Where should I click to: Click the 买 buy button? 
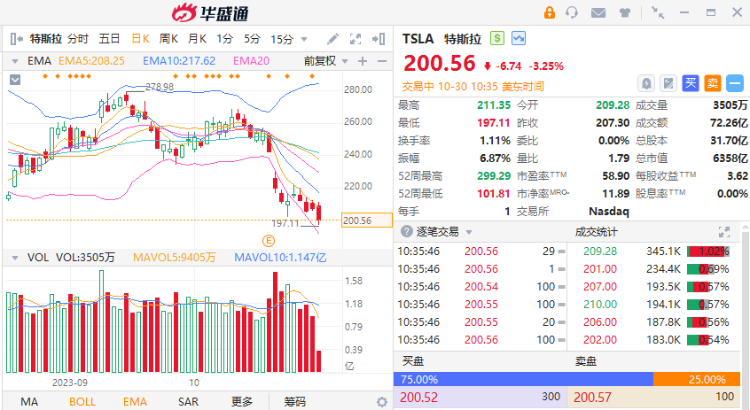tap(690, 84)
